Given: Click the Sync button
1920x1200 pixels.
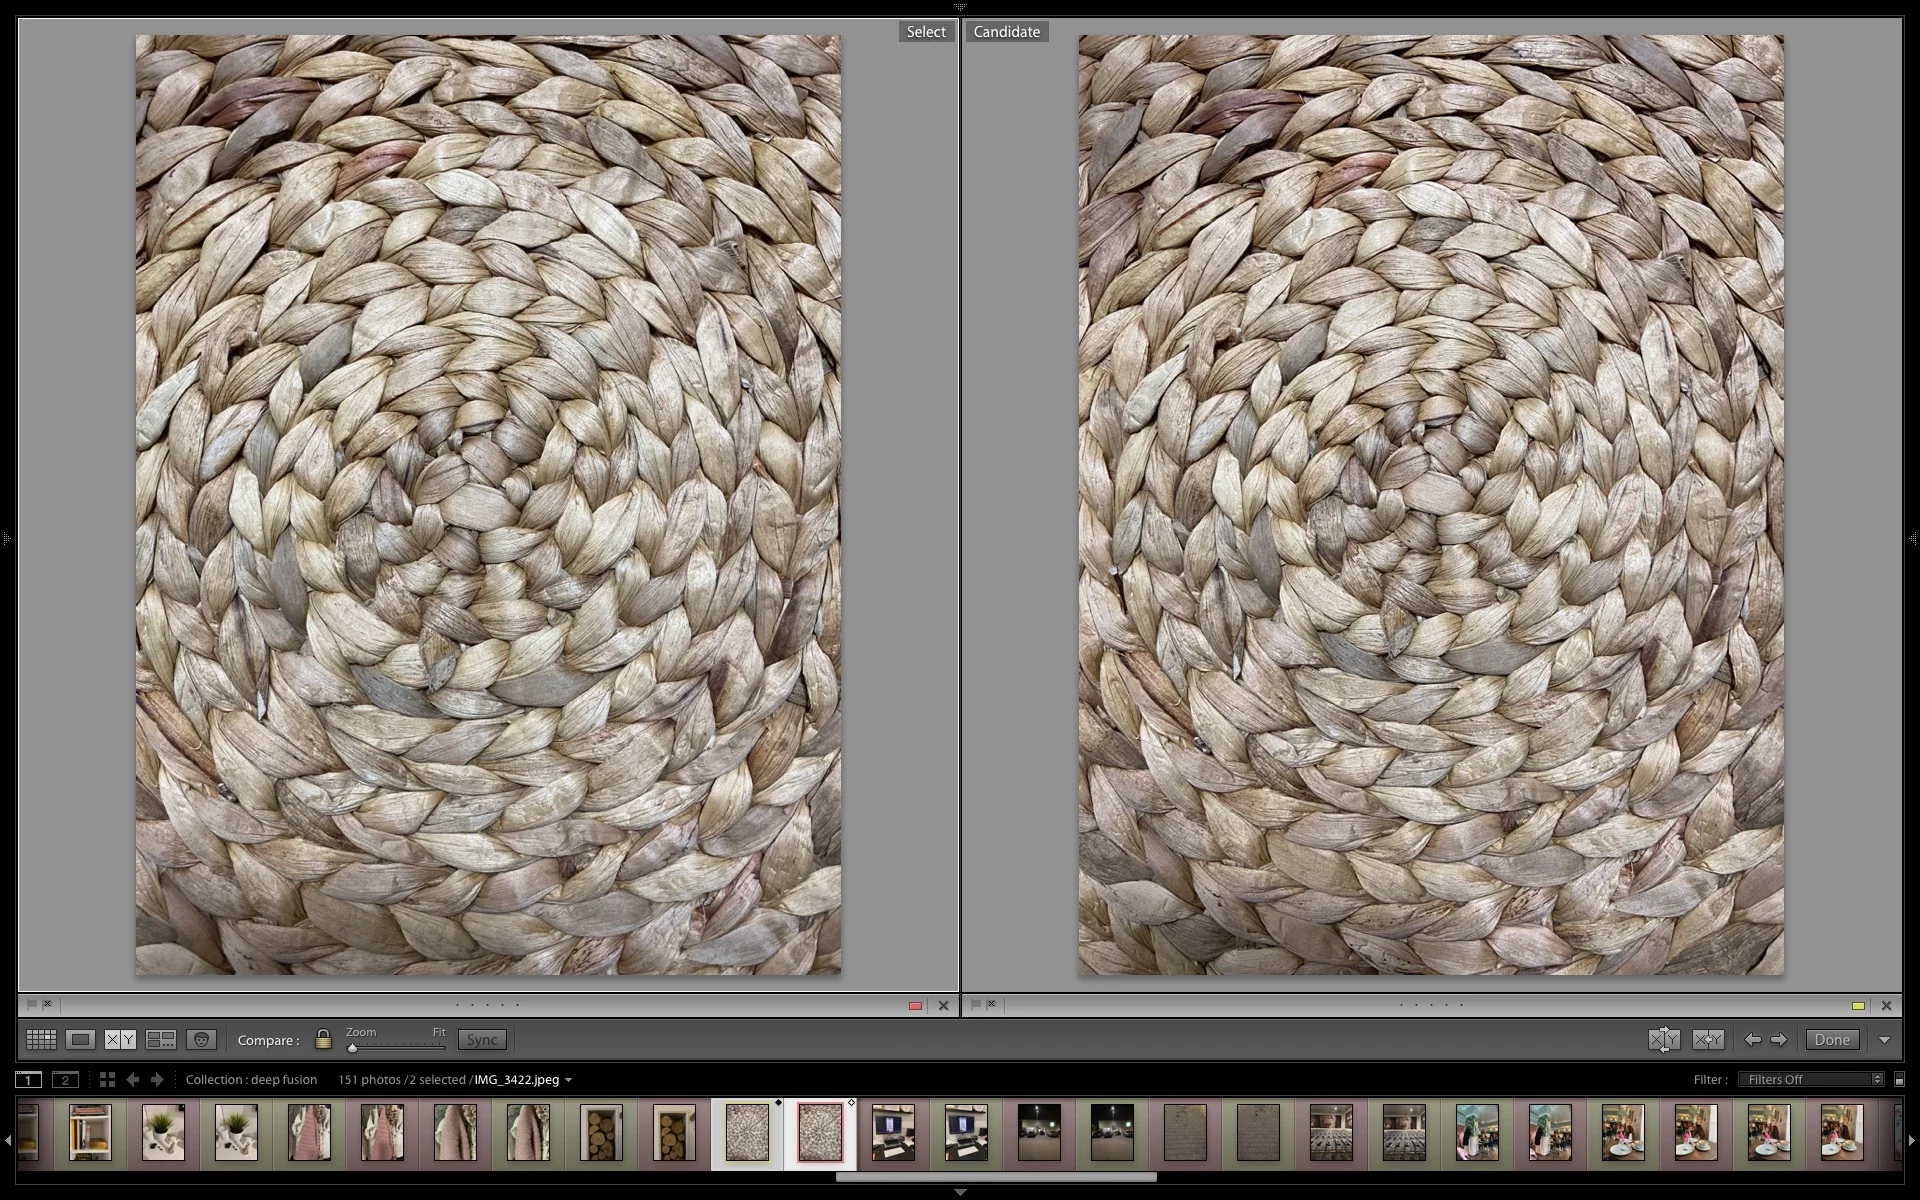Looking at the screenshot, I should [482, 1040].
